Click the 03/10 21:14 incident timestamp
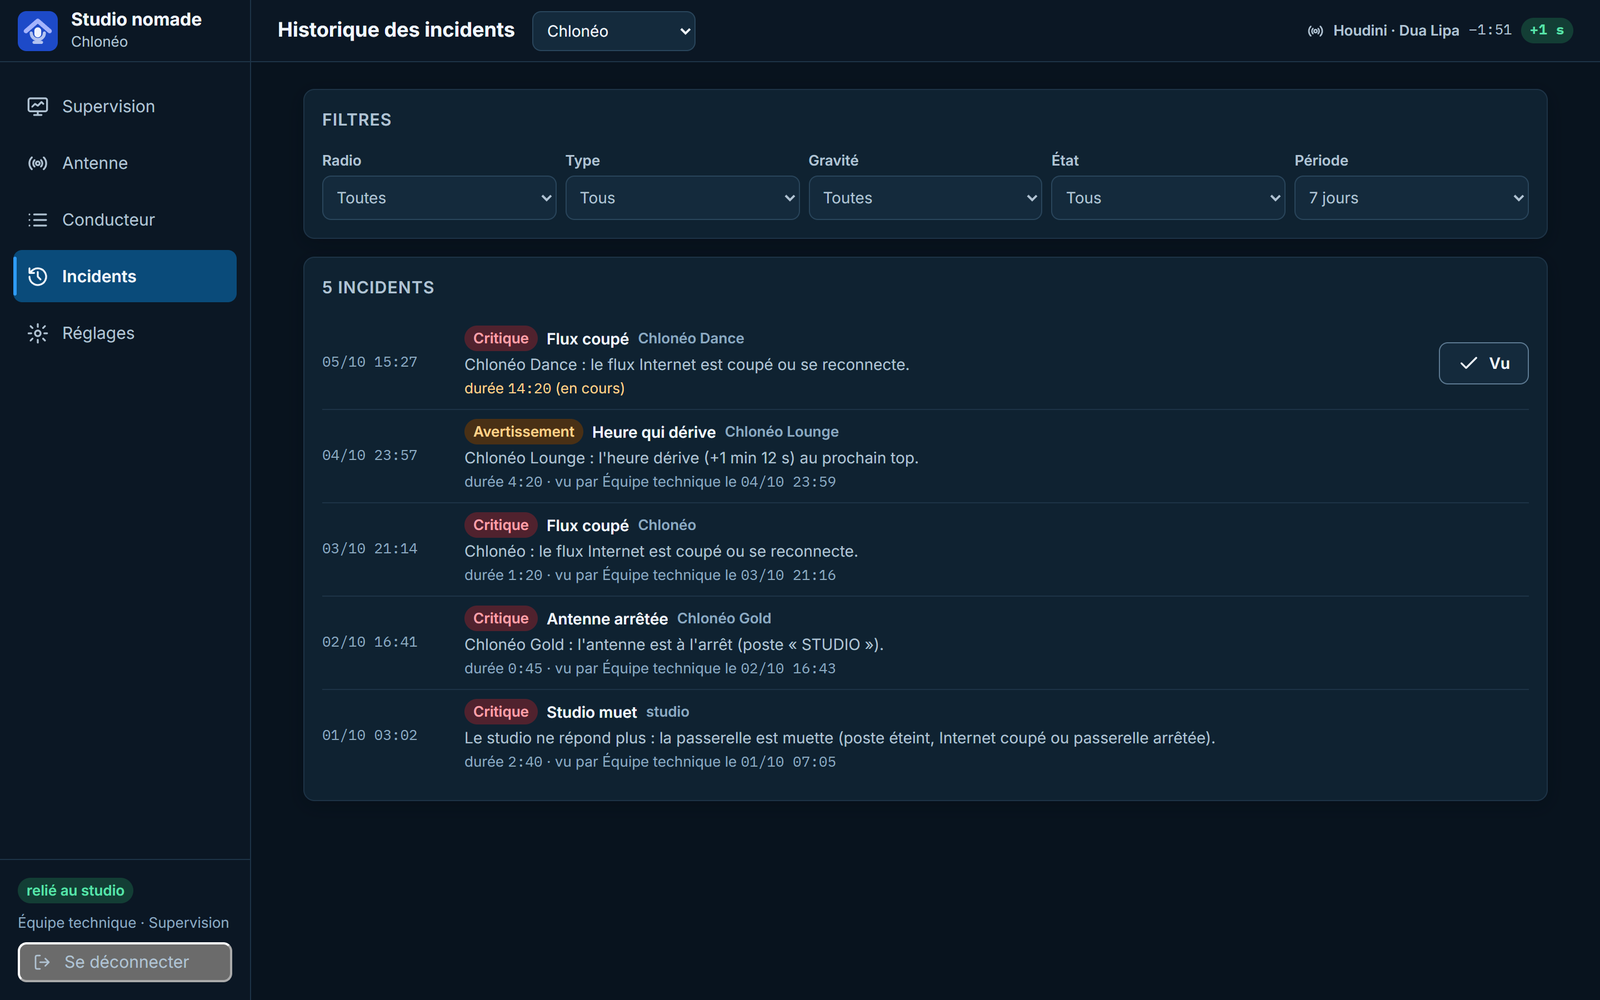1600x1000 pixels. pyautogui.click(x=369, y=549)
